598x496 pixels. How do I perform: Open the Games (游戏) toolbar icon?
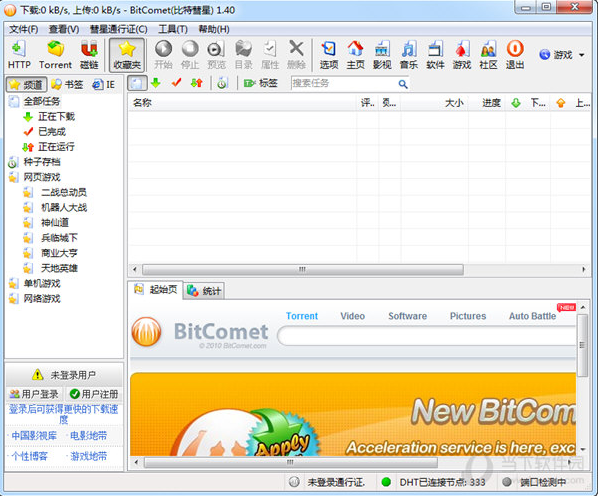(x=462, y=55)
